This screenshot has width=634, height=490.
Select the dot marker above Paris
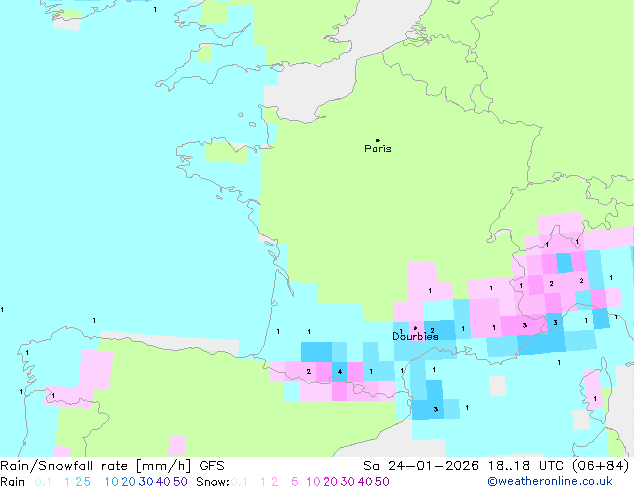pos(378,140)
